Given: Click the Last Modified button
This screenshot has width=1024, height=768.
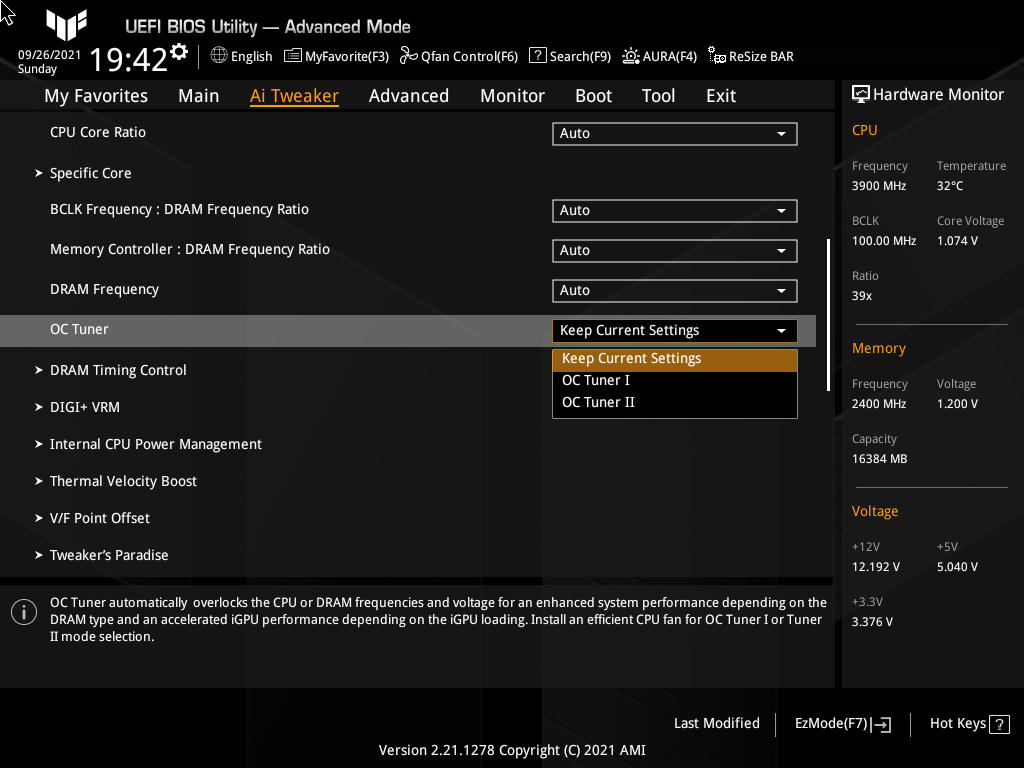Looking at the screenshot, I should point(717,723).
